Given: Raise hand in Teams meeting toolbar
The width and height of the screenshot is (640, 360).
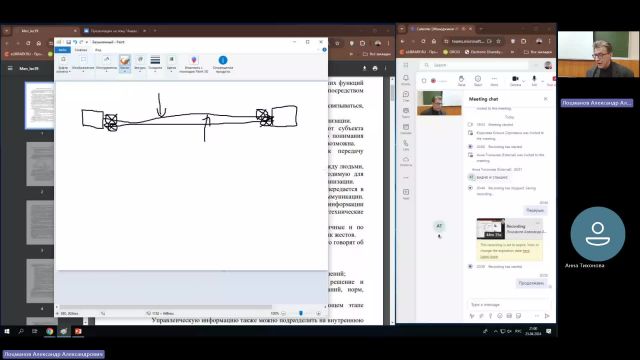Looking at the screenshot, I should point(461,80).
